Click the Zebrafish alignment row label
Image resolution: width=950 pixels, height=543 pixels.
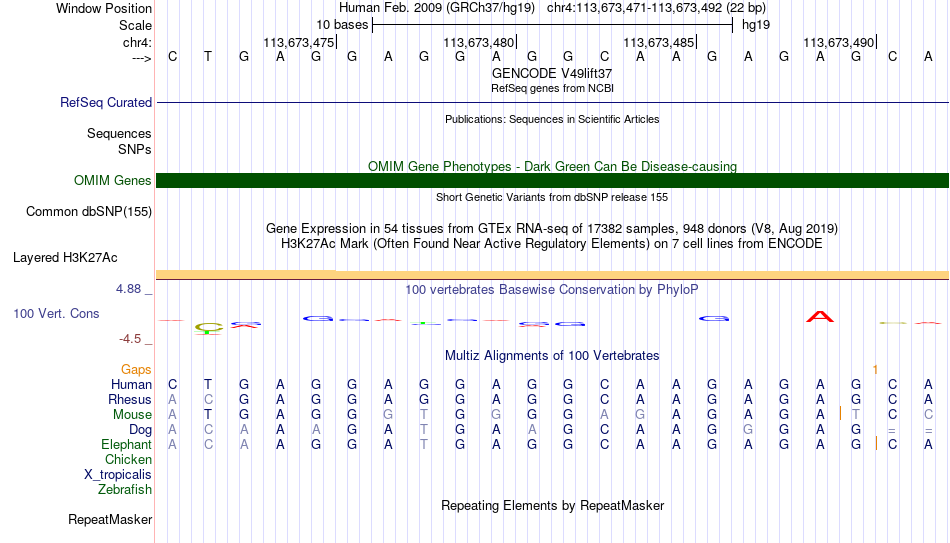pyautogui.click(x=125, y=490)
